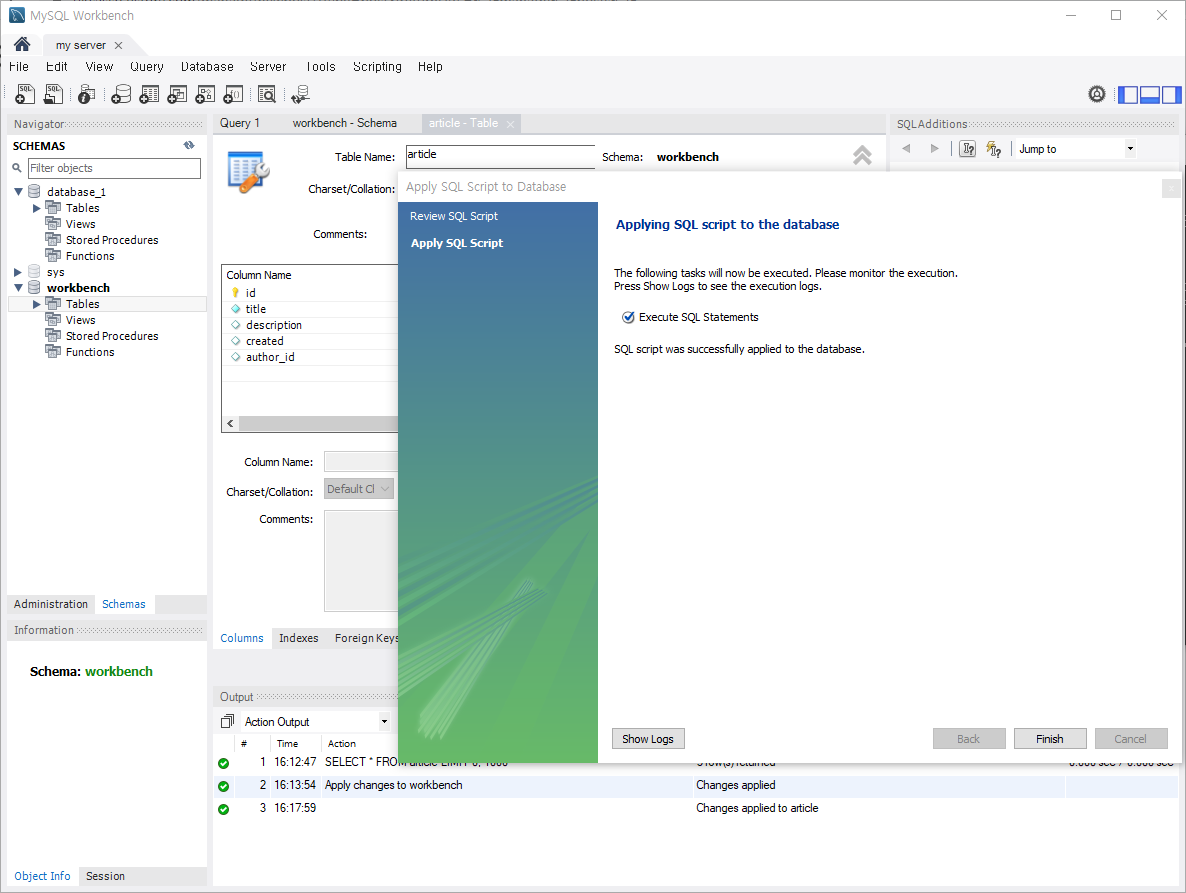The width and height of the screenshot is (1186, 893).
Task: Click the Show Logs button
Action: click(648, 739)
